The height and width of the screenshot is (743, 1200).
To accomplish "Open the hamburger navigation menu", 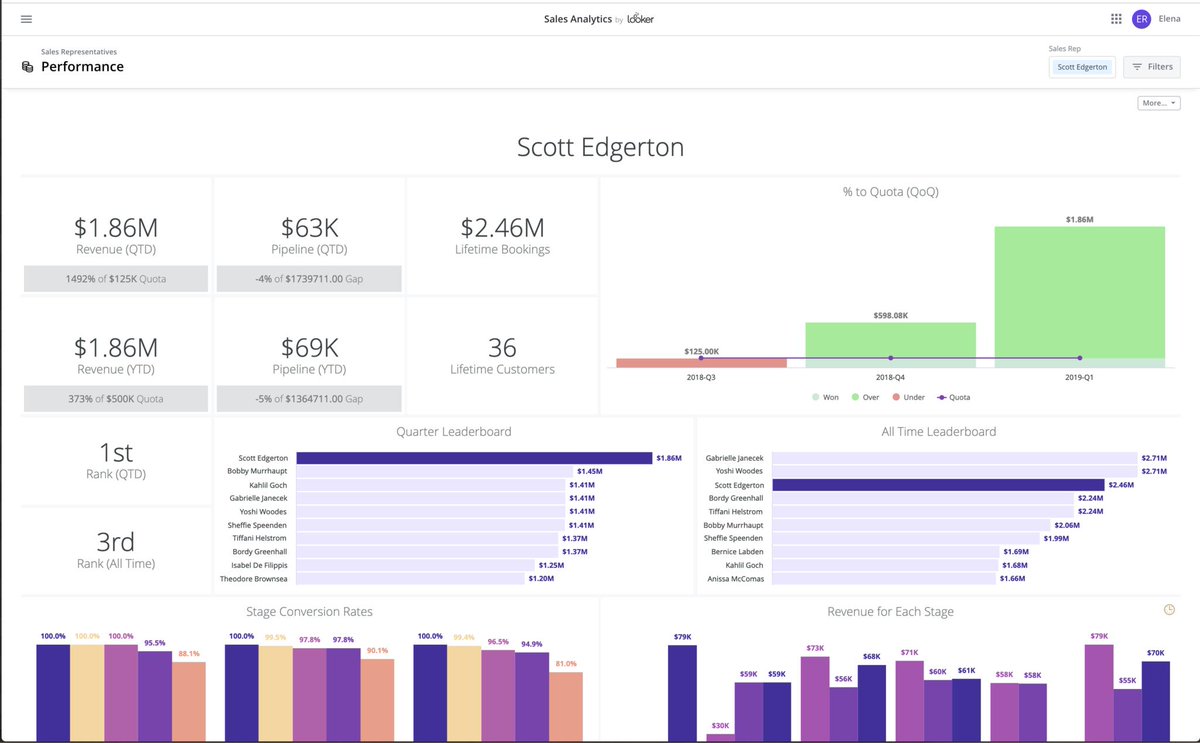I will (x=26, y=19).
